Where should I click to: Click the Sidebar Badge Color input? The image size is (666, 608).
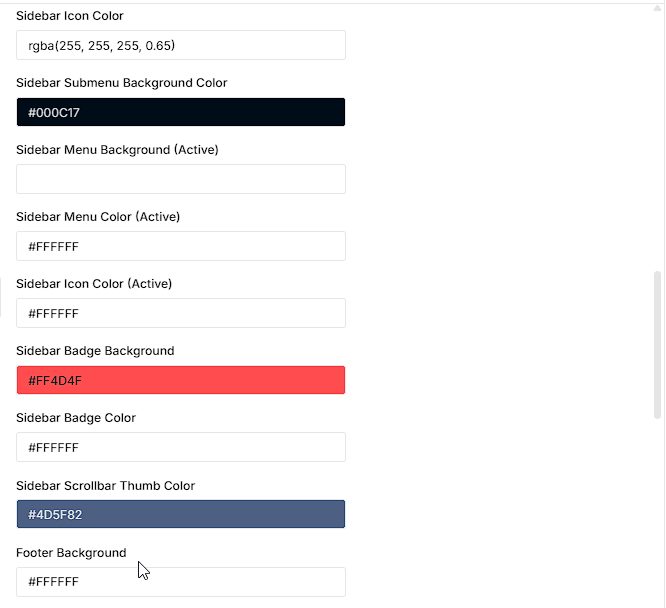(181, 447)
